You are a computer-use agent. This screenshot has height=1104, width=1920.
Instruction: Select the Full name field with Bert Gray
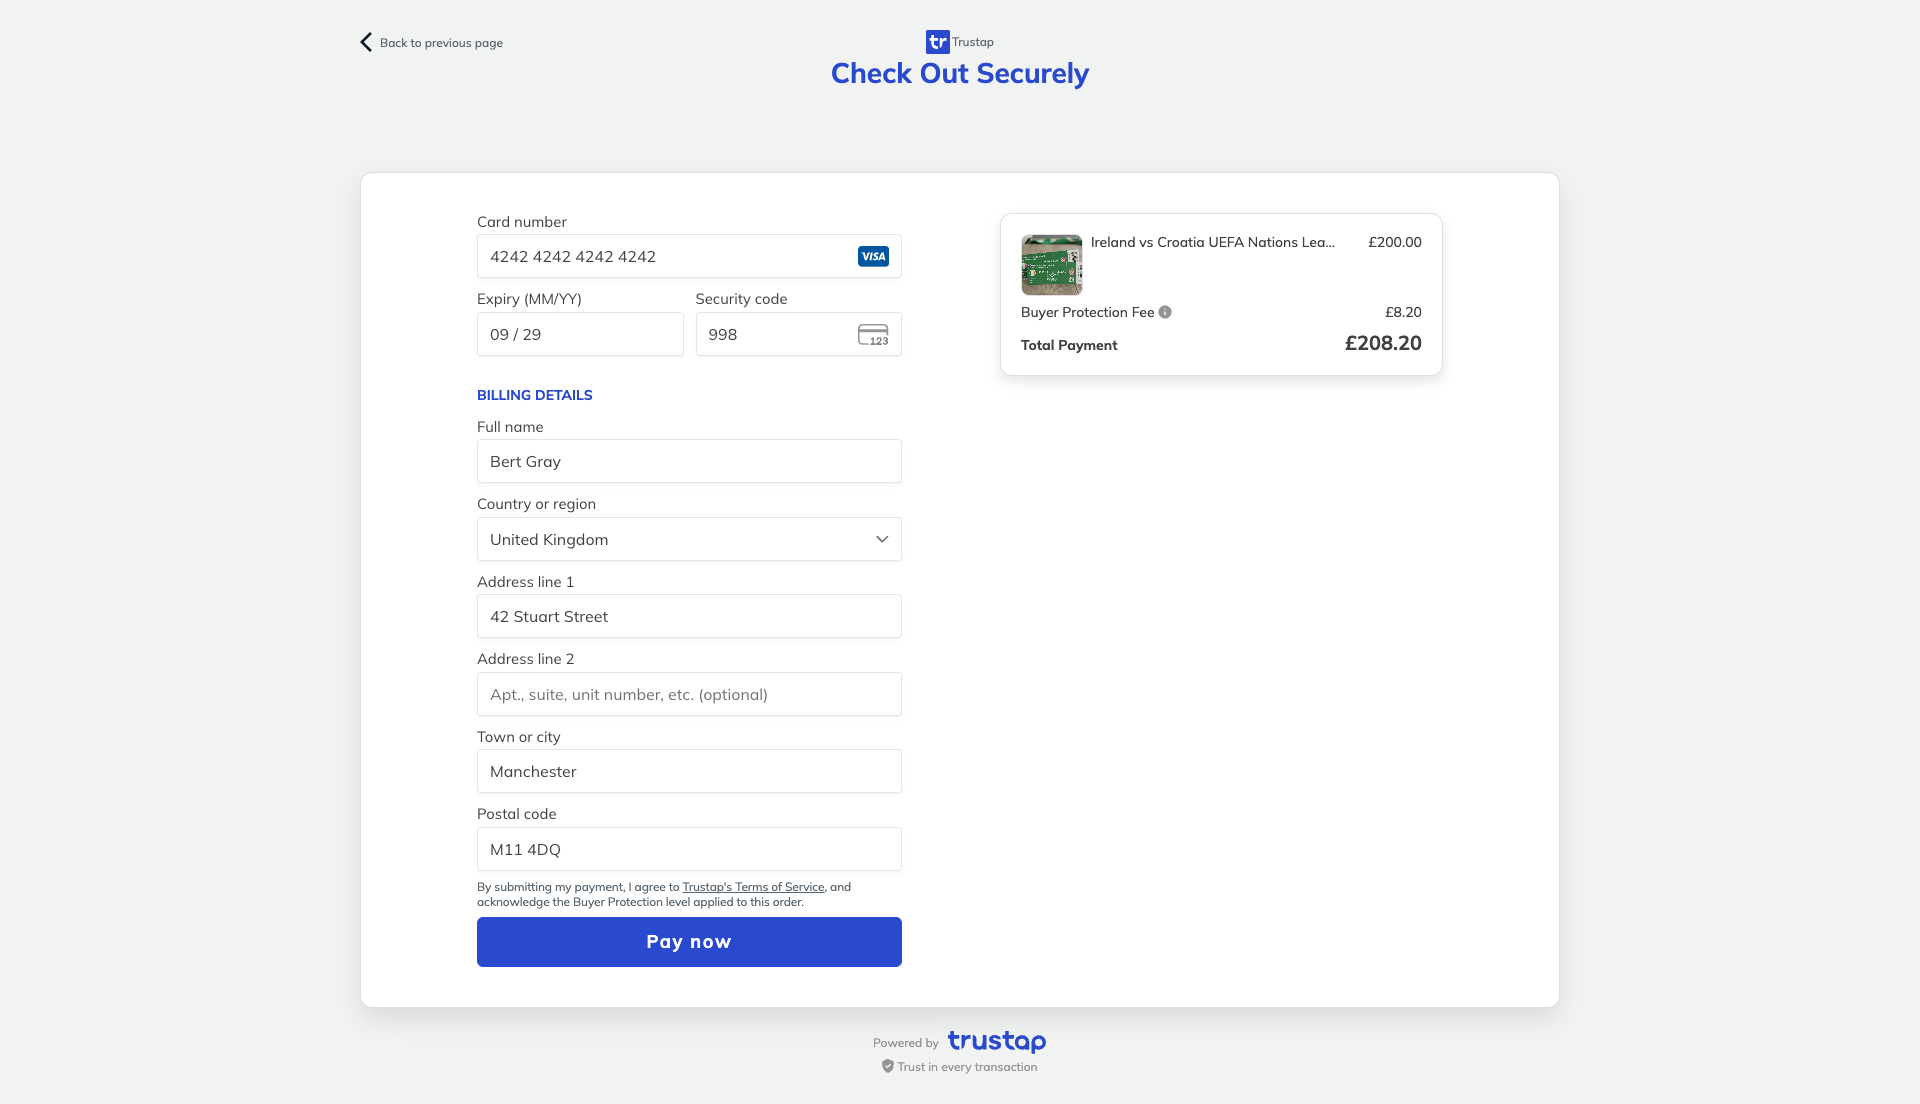point(689,462)
